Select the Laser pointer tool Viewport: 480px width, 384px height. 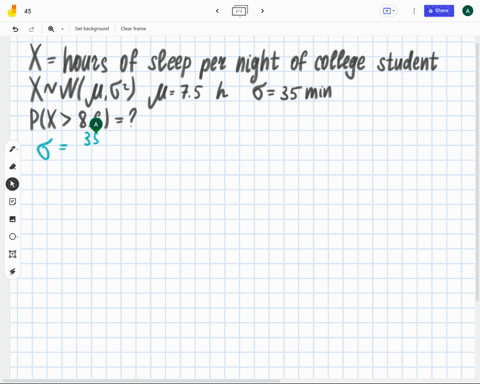(x=13, y=272)
